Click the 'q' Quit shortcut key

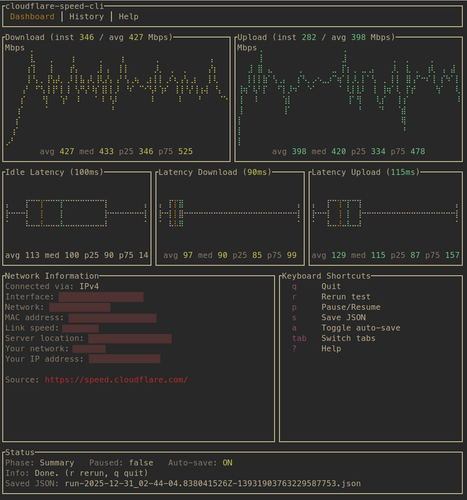[294, 286]
